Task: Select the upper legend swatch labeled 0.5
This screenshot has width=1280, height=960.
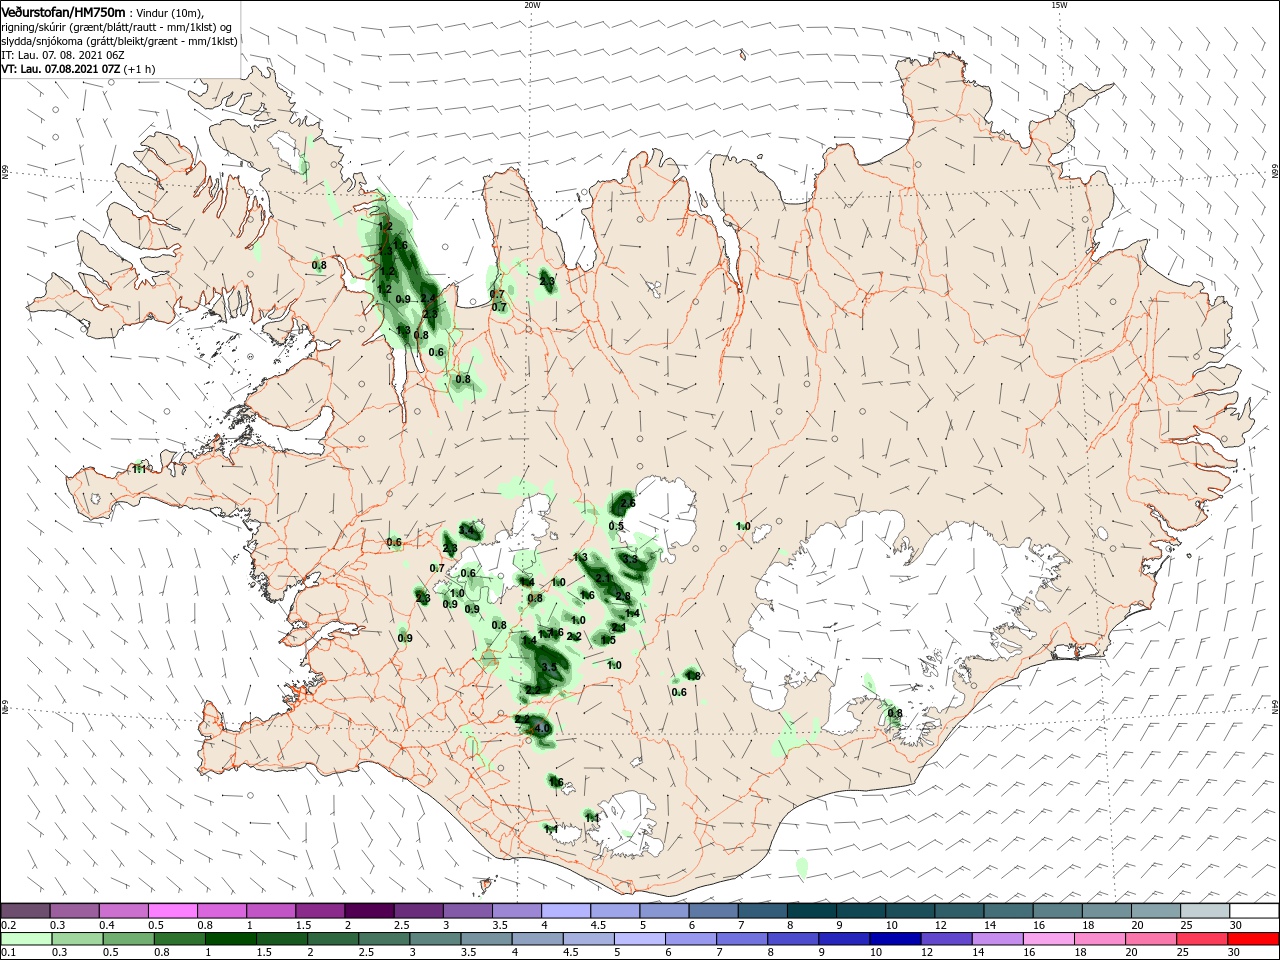Action: click(x=172, y=911)
